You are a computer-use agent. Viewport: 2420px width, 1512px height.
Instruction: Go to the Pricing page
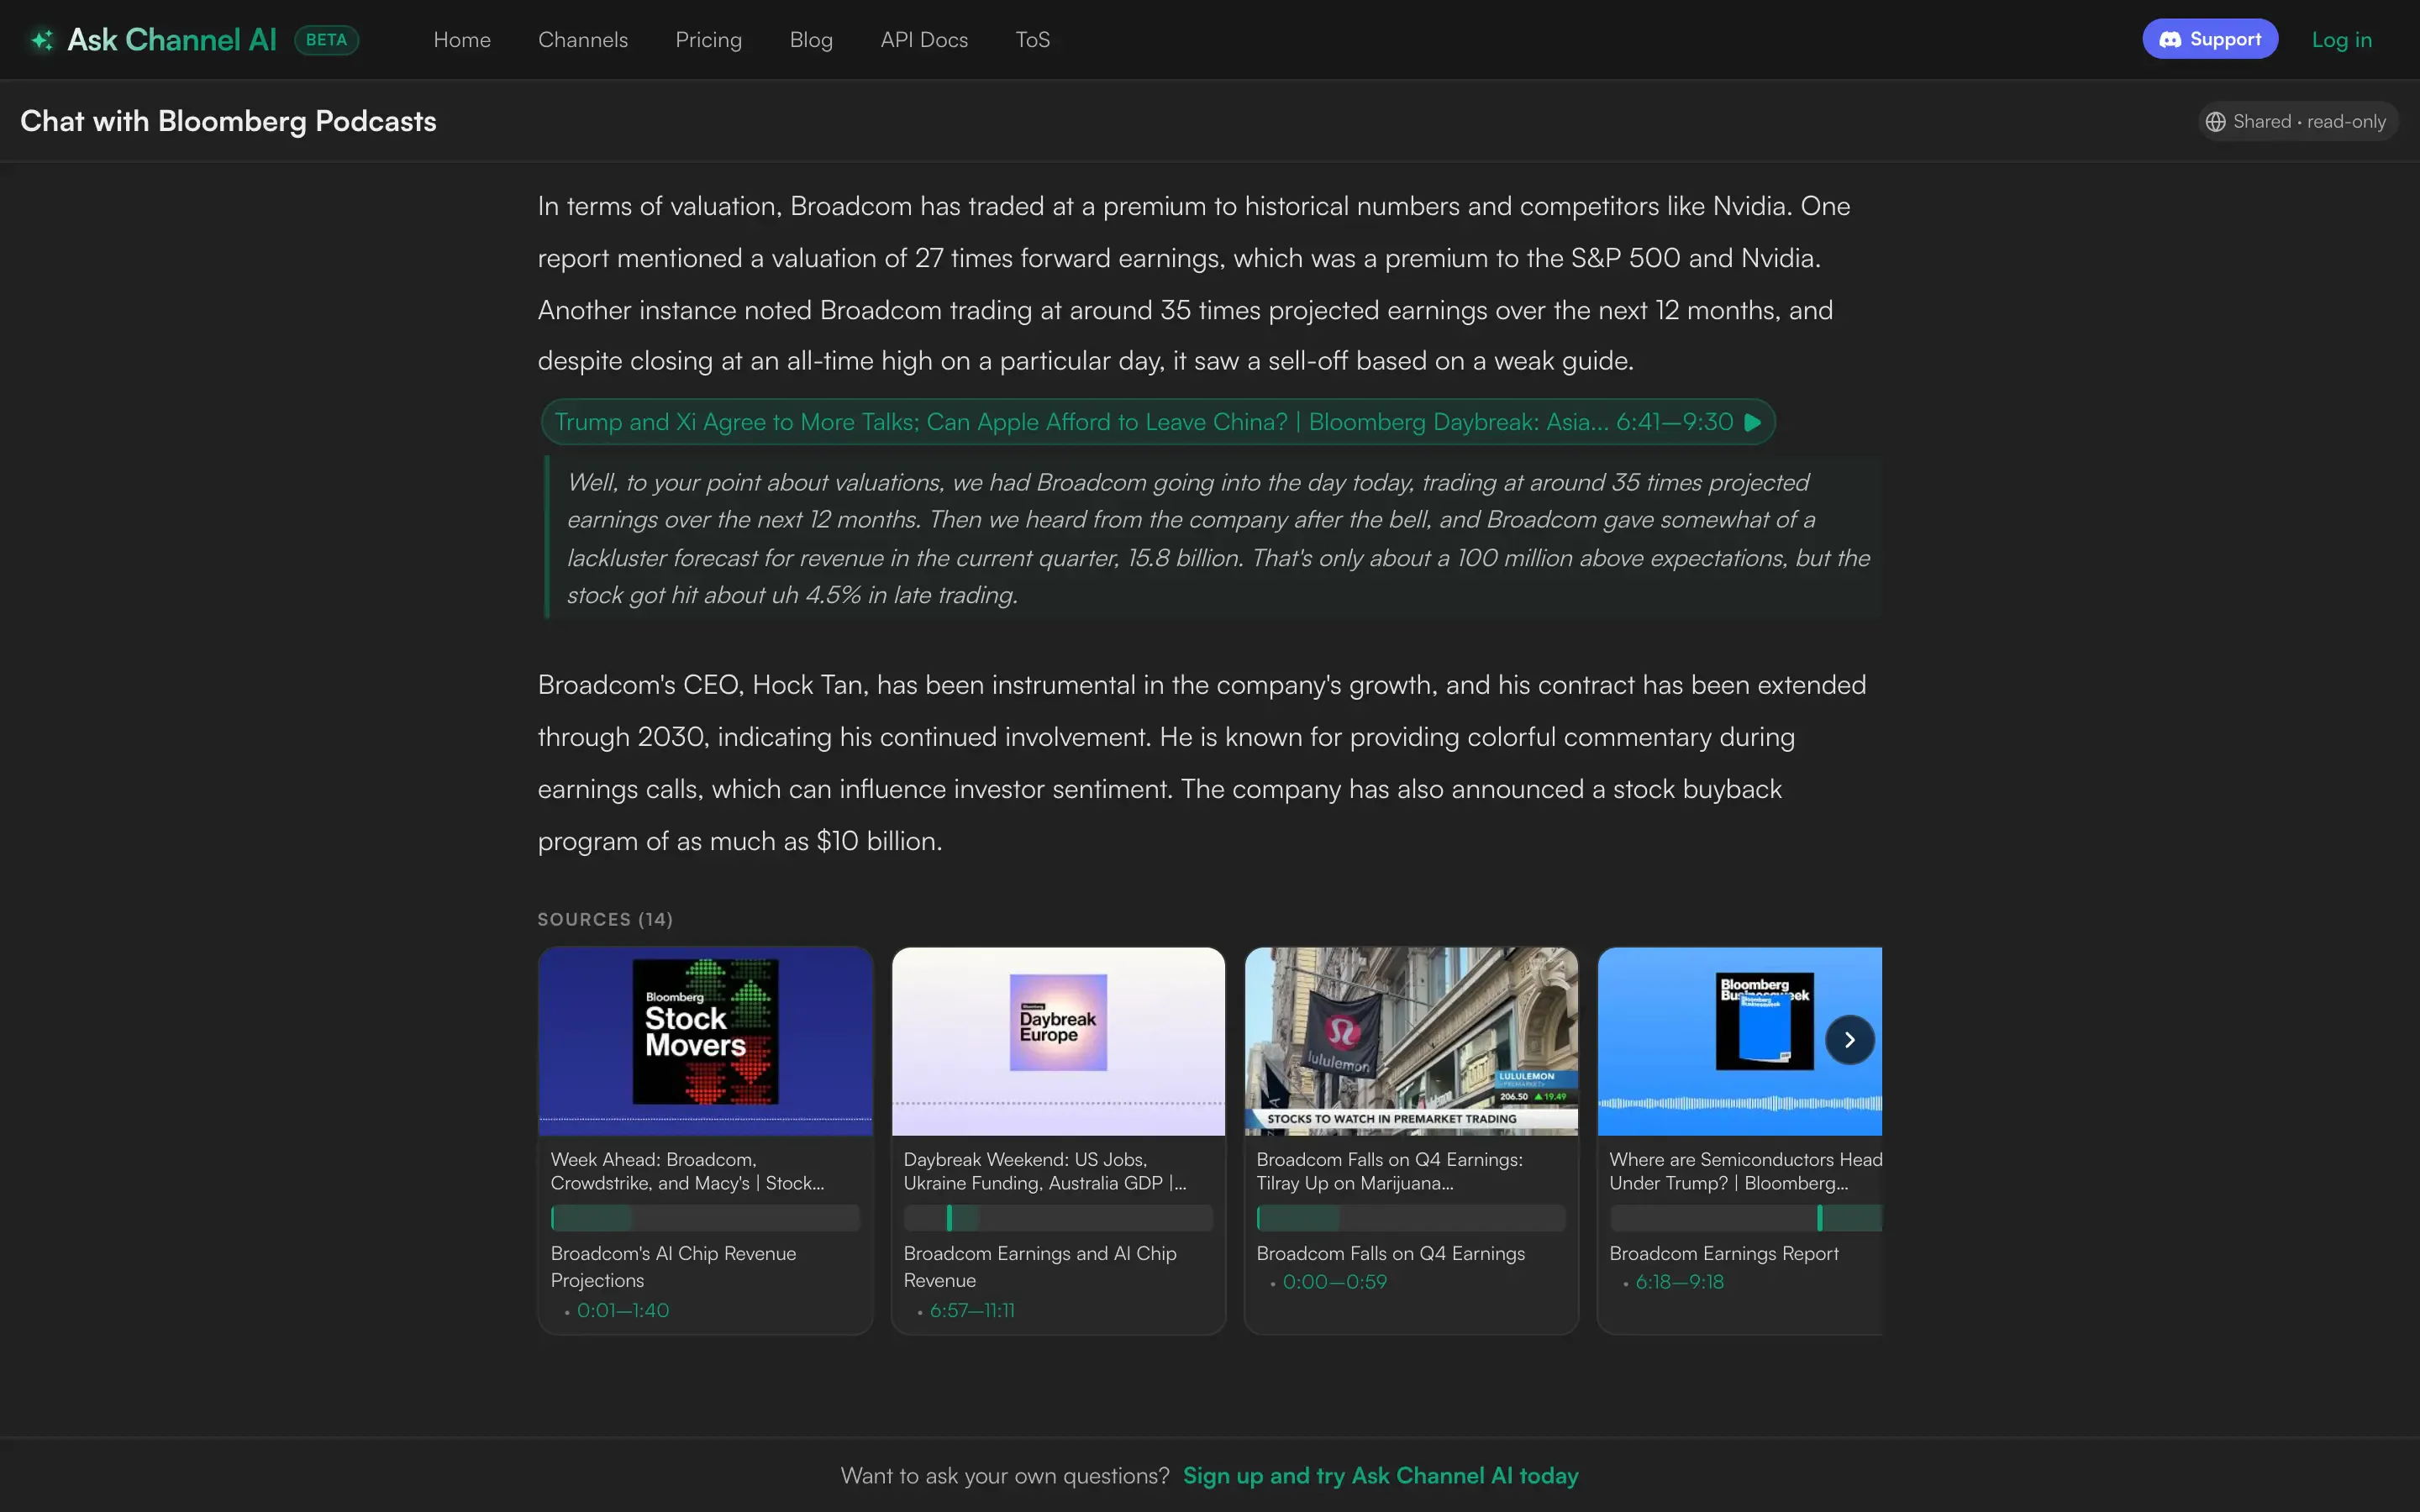pos(709,40)
